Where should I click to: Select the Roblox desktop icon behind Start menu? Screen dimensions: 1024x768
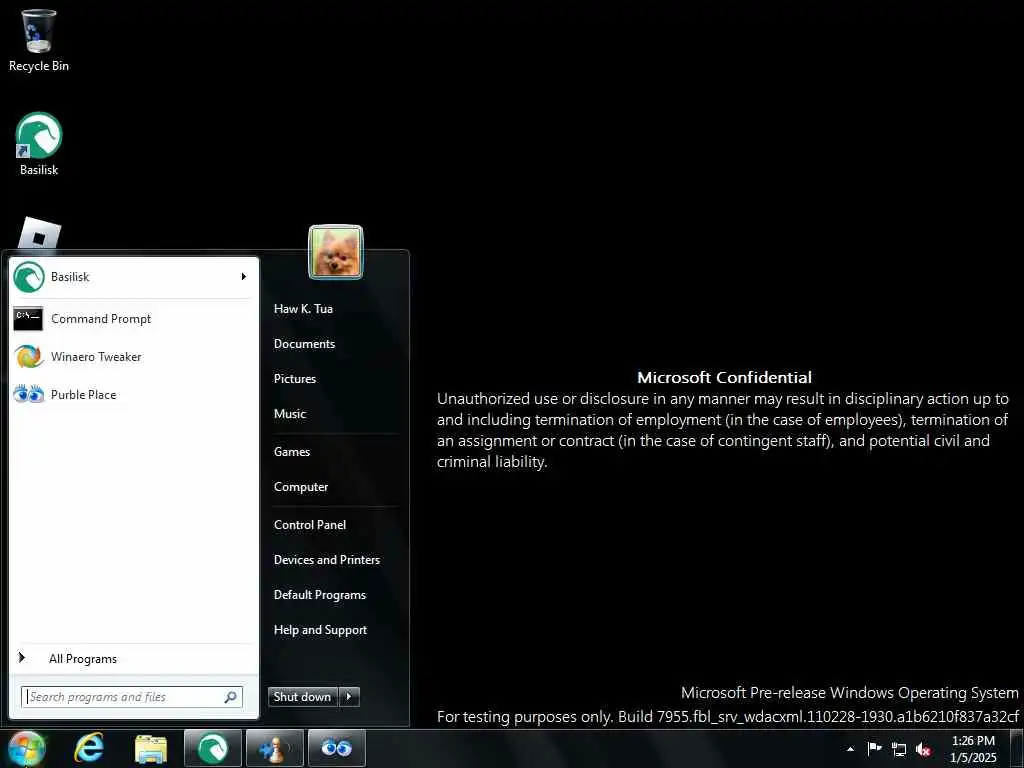tap(39, 234)
